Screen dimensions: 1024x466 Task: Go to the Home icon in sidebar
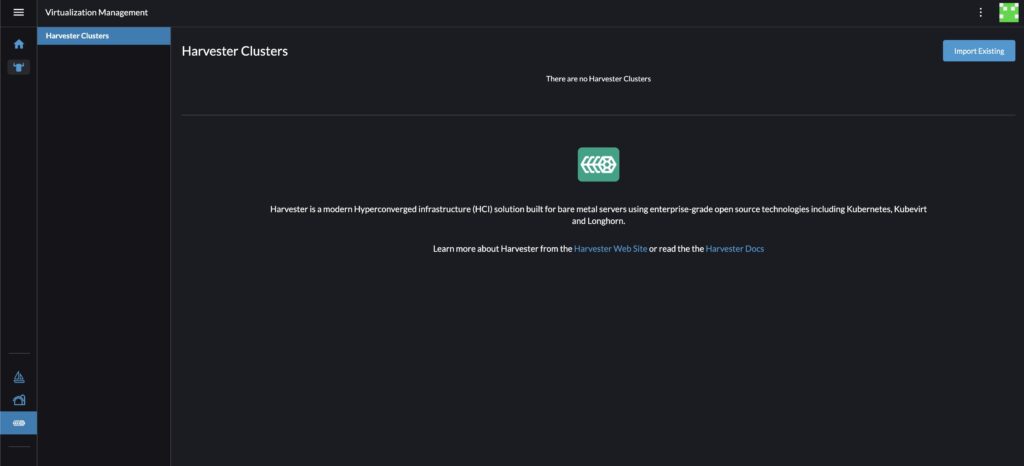point(18,44)
